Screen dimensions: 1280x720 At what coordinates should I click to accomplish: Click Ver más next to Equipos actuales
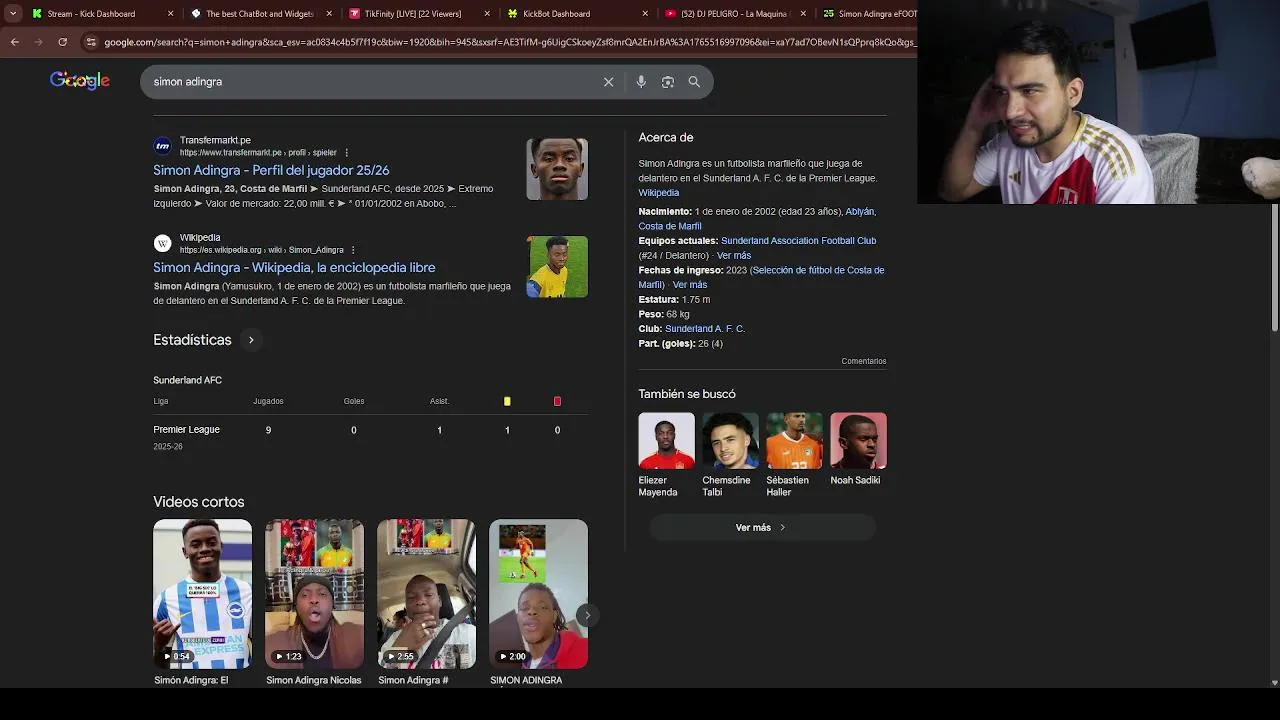(x=733, y=256)
